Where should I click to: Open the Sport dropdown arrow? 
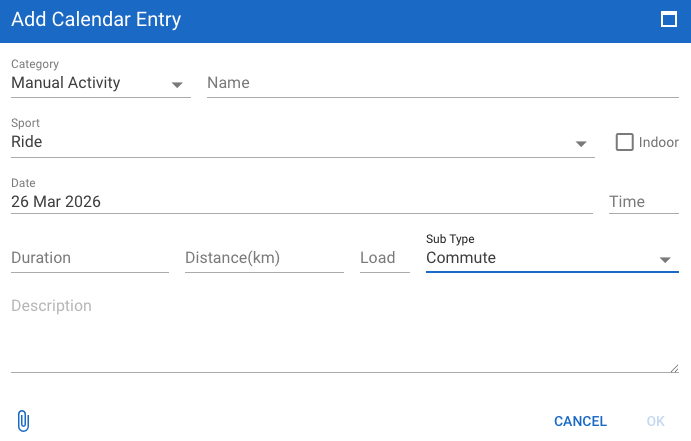pos(581,144)
